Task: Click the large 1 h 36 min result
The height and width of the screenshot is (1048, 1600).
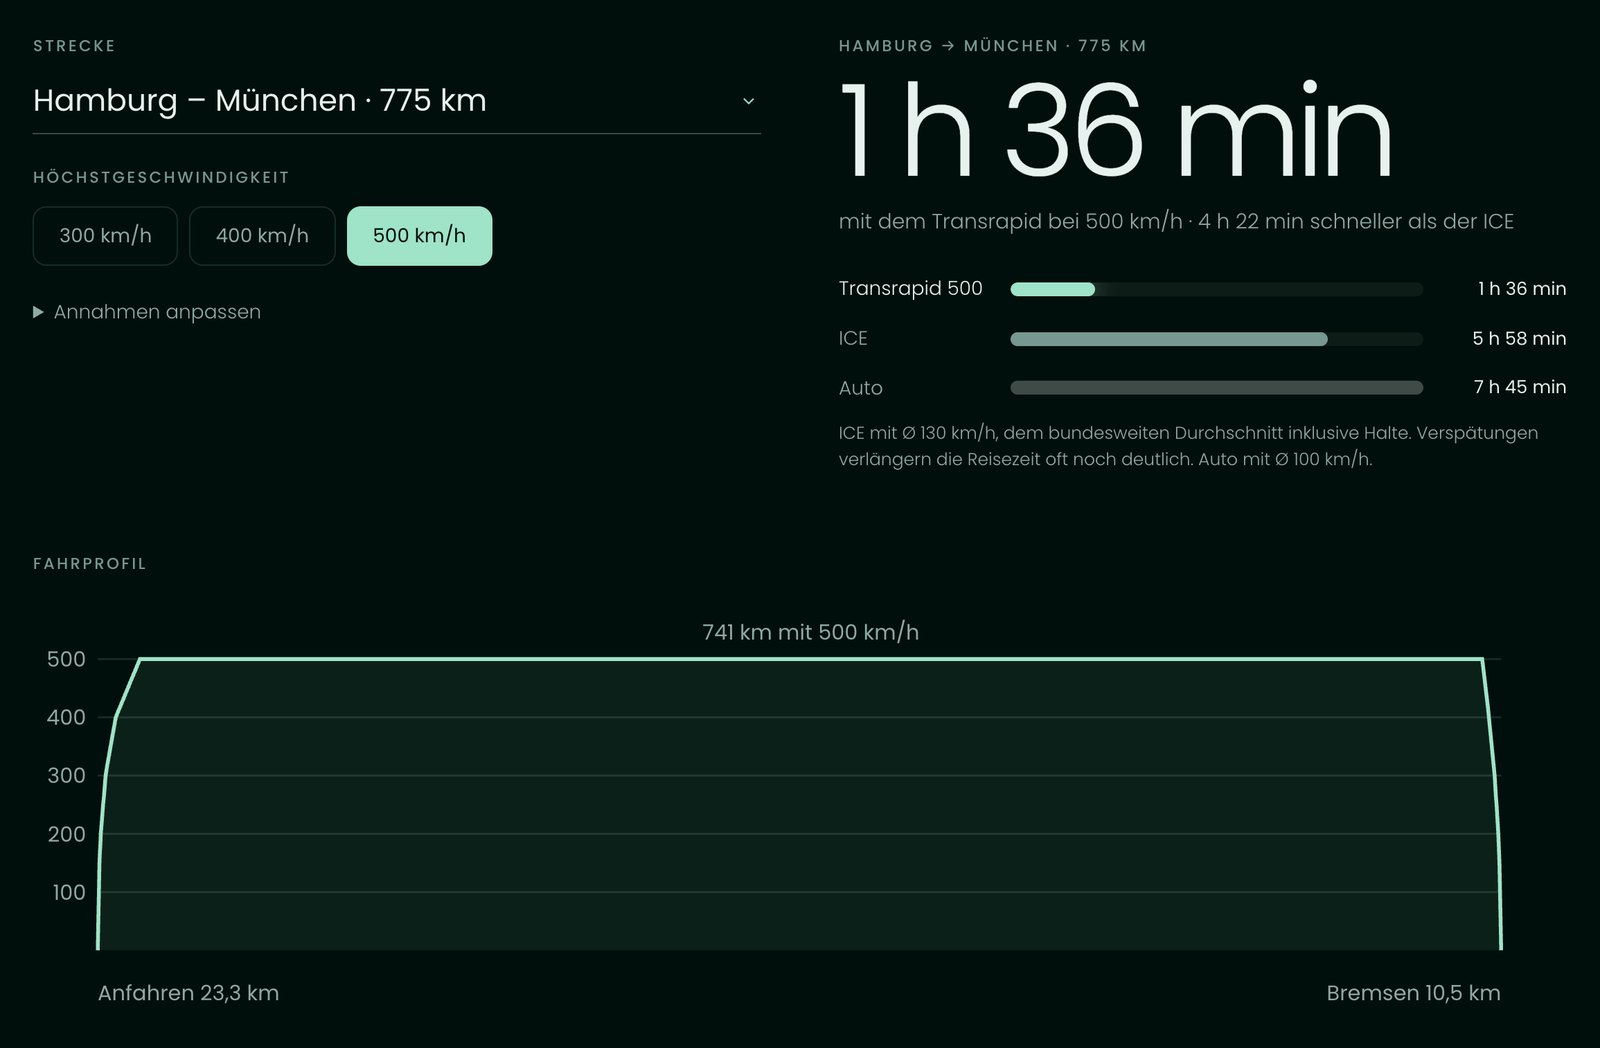Action: tap(1116, 132)
